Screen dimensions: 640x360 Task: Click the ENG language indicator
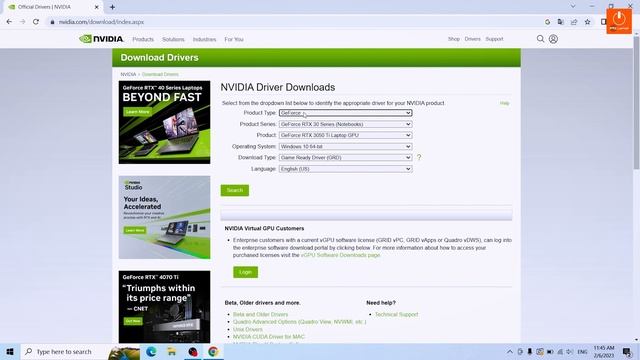click(x=582, y=351)
